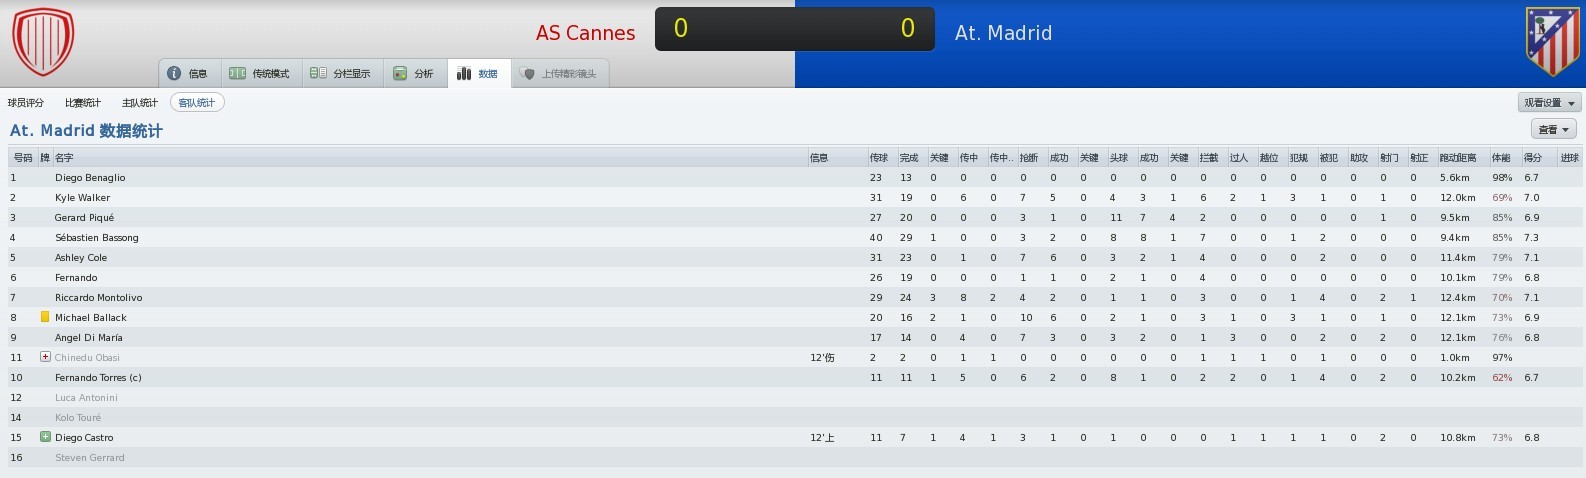Open the 分栏显示 split view icon
The height and width of the screenshot is (478, 1586).
pyautogui.click(x=318, y=73)
